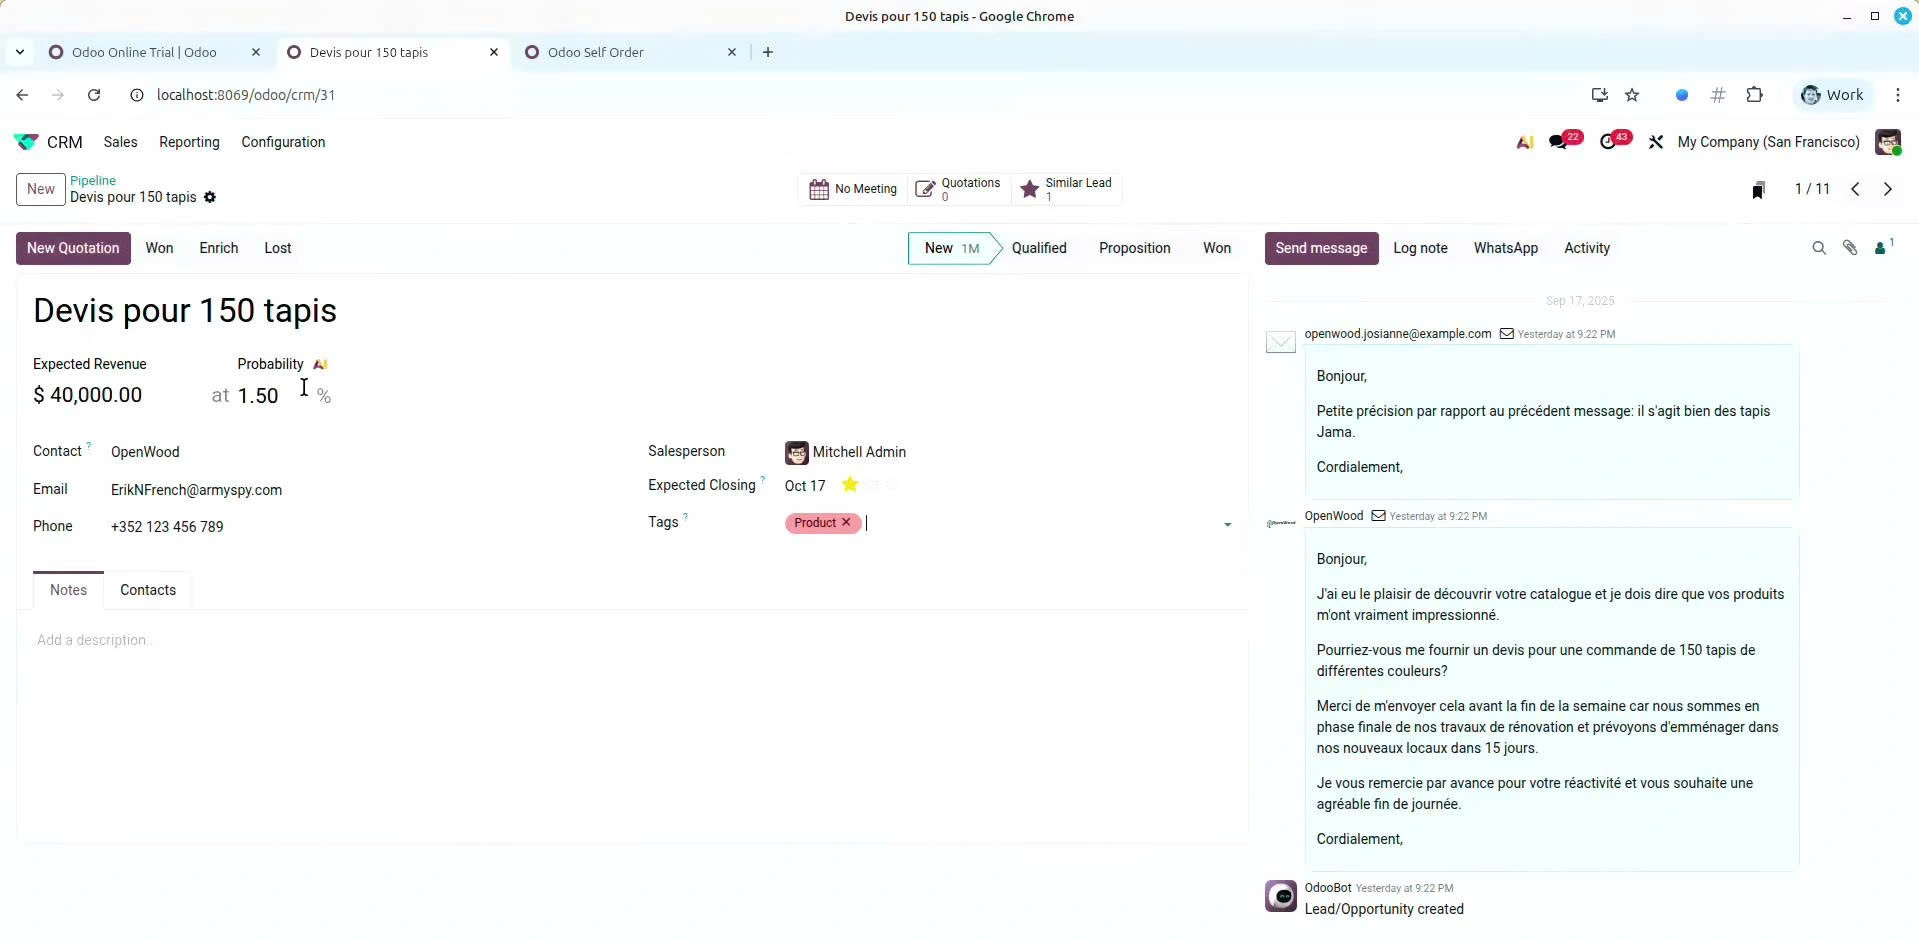Image resolution: width=1919 pixels, height=940 pixels.
Task: Click the gear icon next to record name
Action: (210, 197)
